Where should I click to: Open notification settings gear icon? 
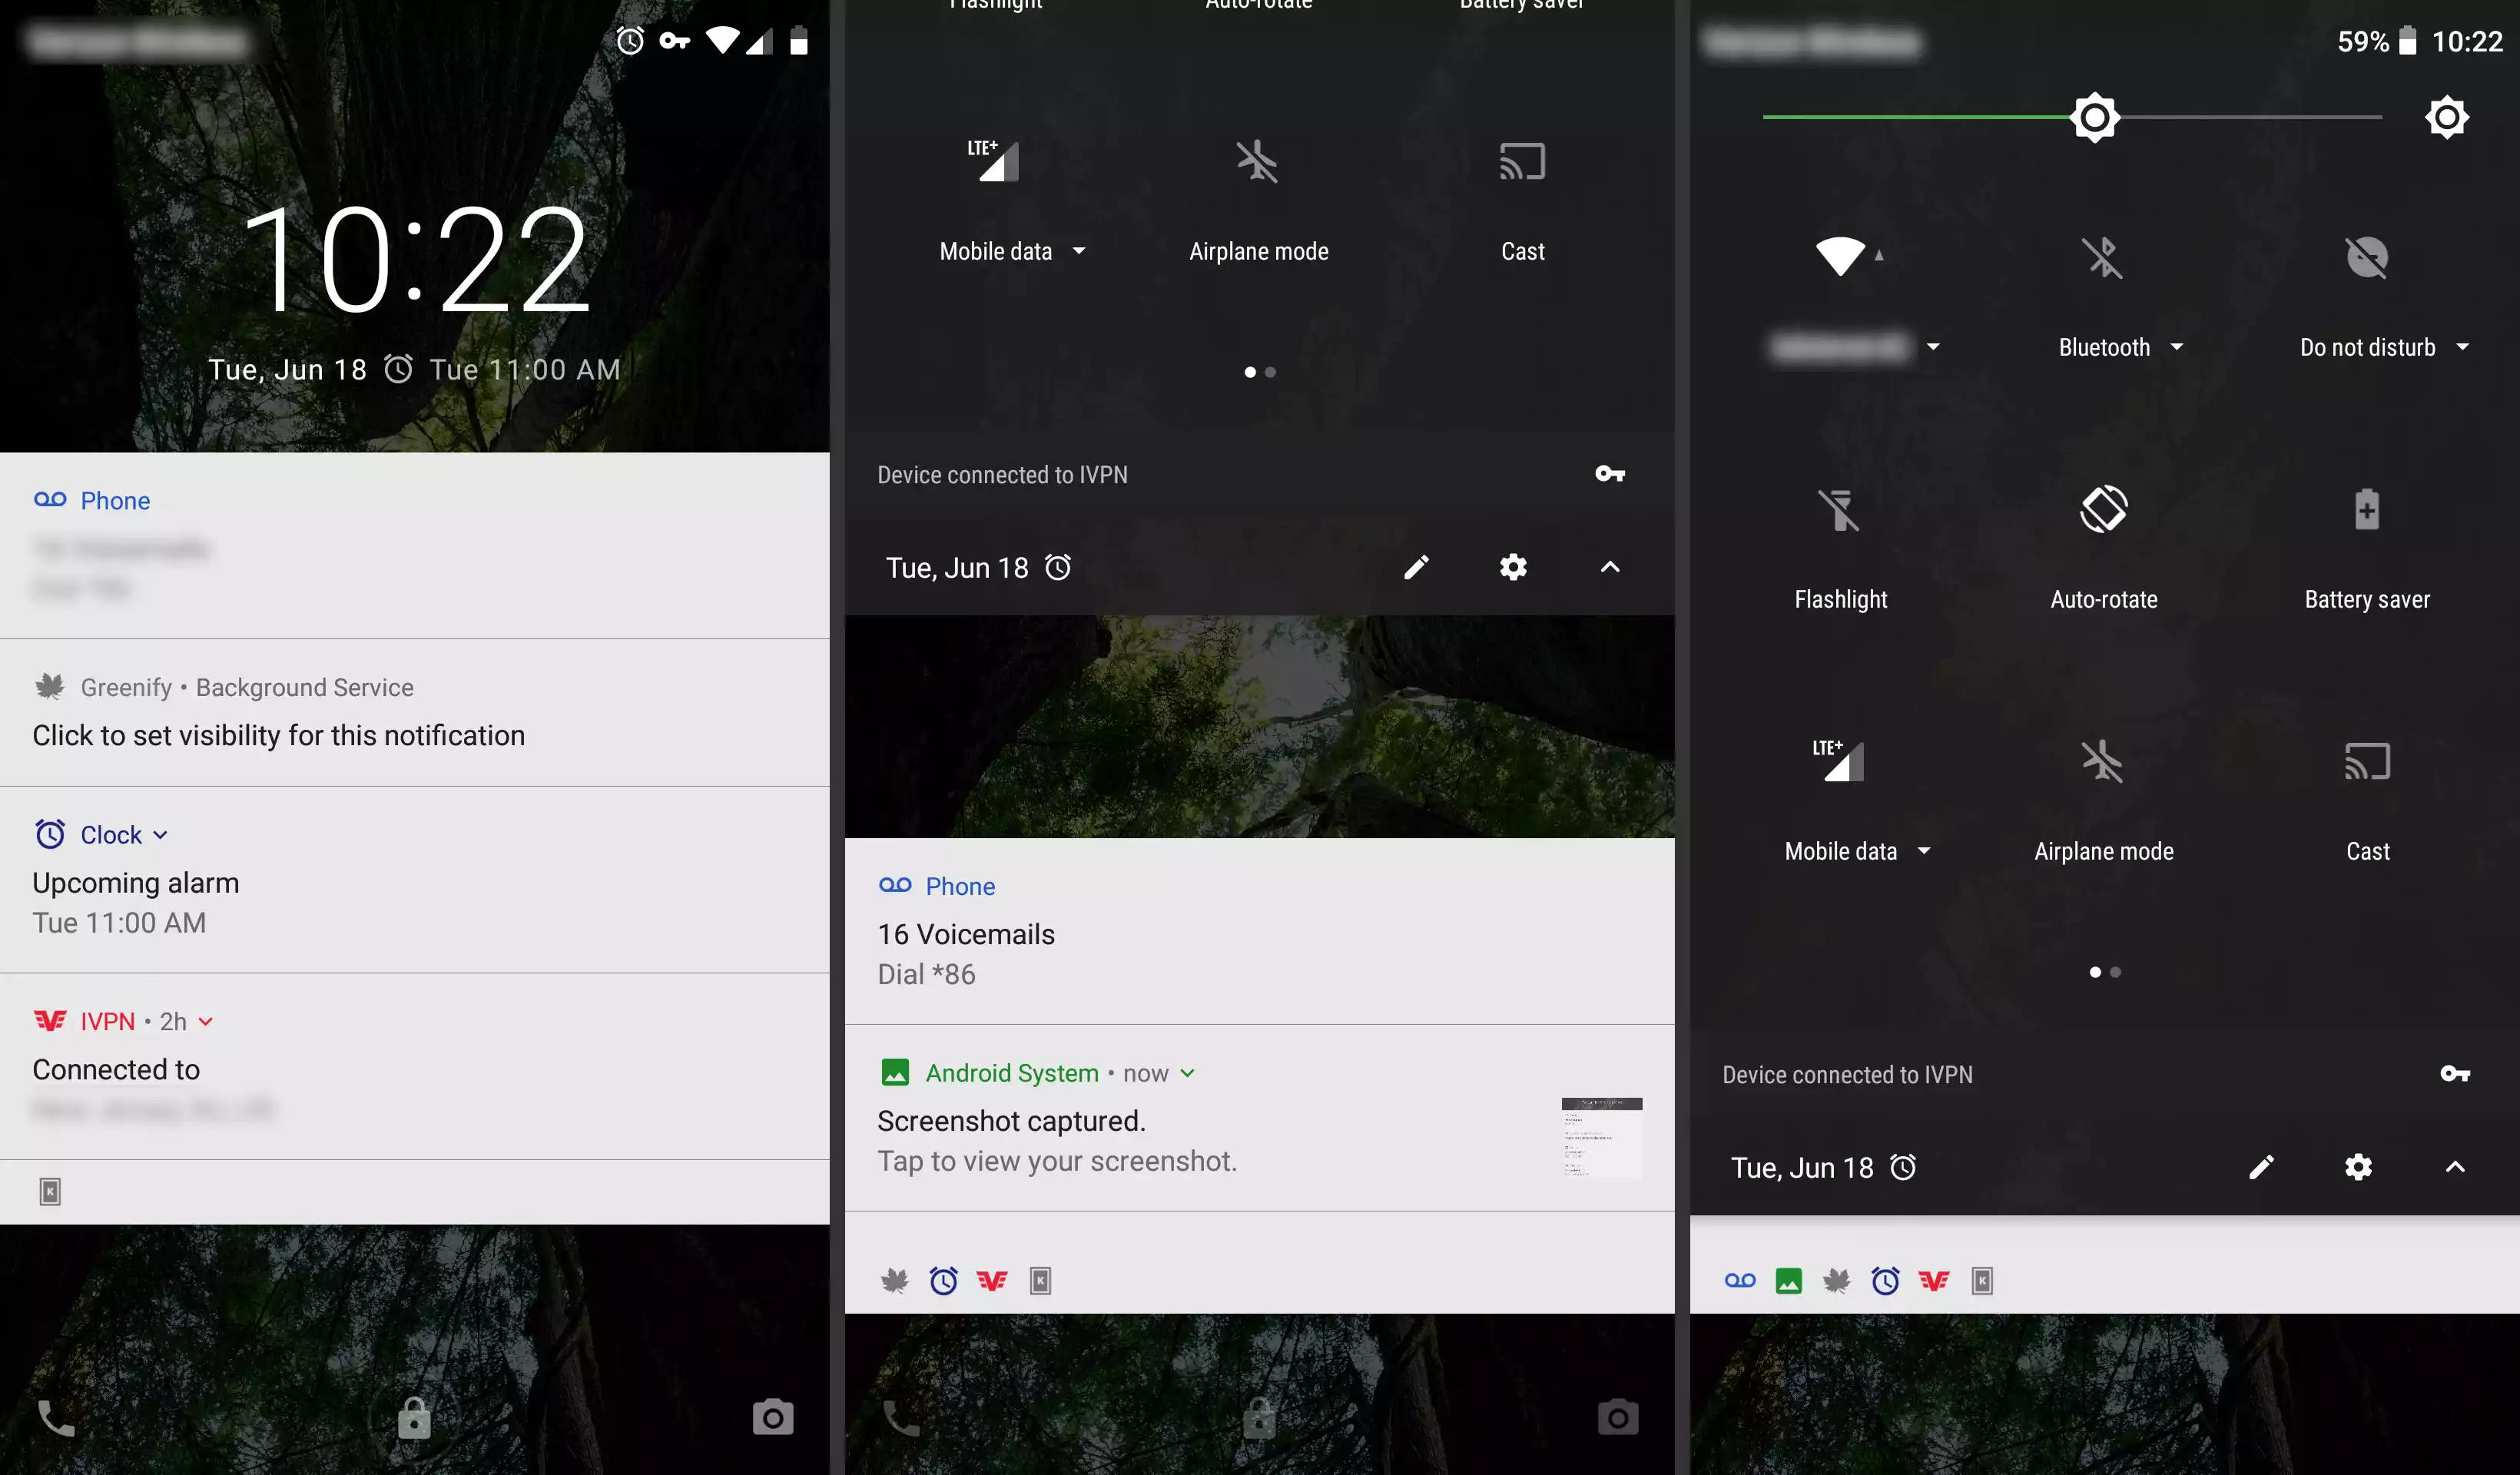click(1512, 567)
